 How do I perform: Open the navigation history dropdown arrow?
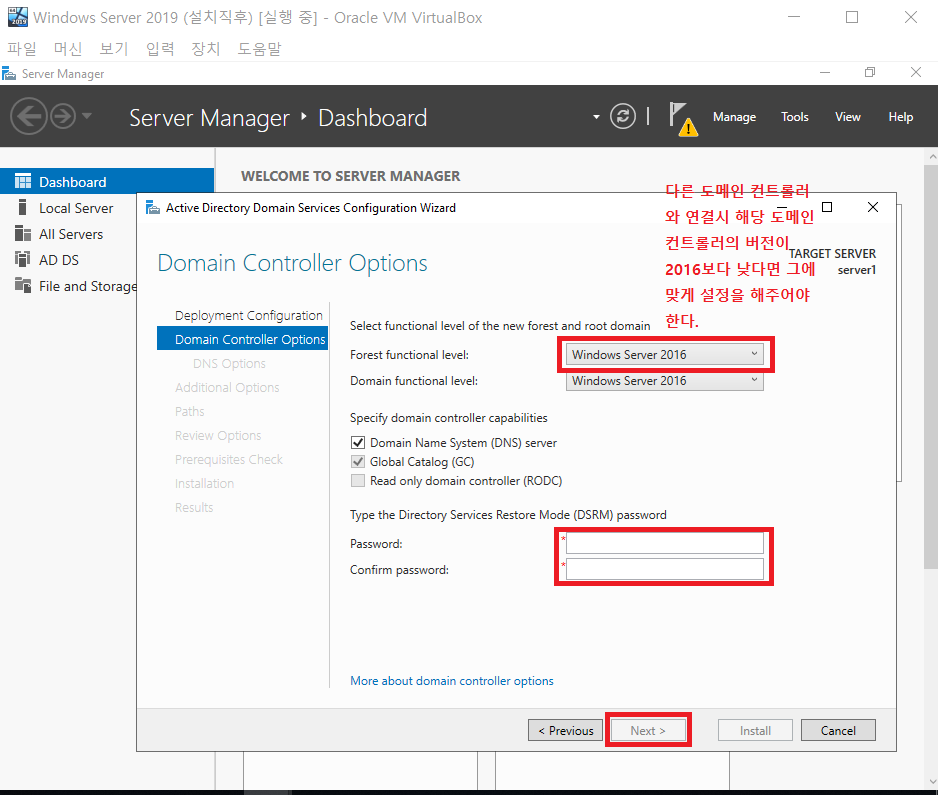point(87,116)
